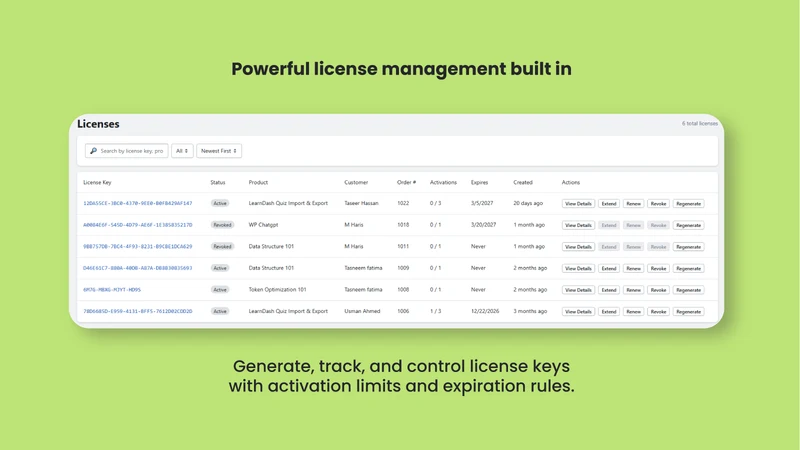The width and height of the screenshot is (800, 450).
Task: Click the Order # column header
Action: pos(407,182)
